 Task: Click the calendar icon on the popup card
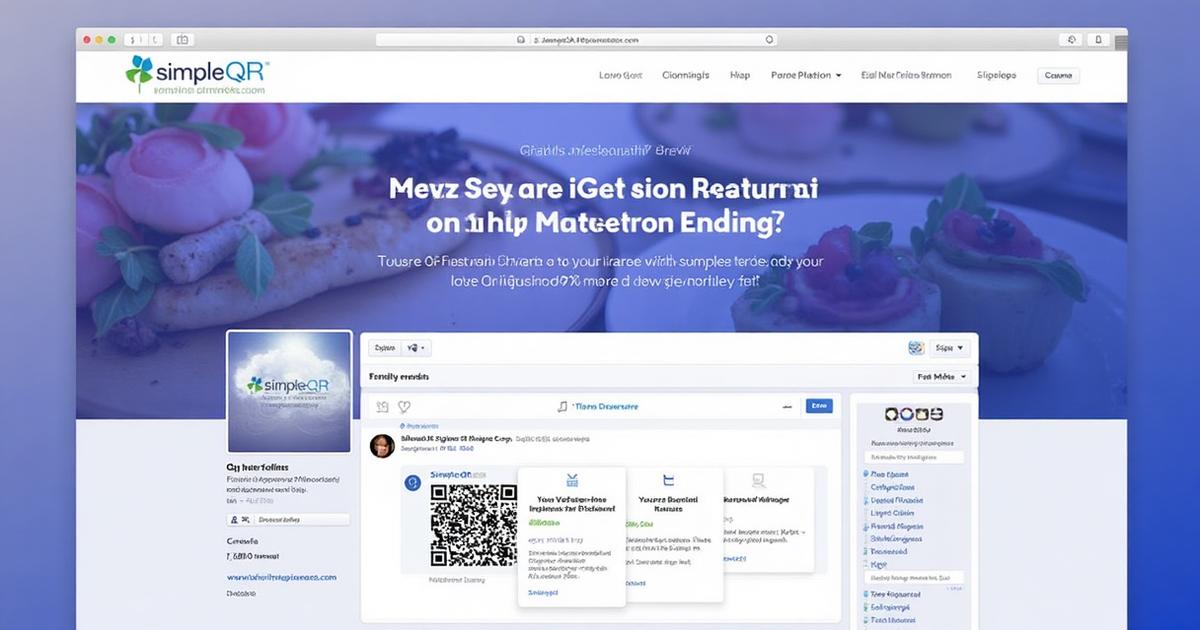click(x=572, y=480)
